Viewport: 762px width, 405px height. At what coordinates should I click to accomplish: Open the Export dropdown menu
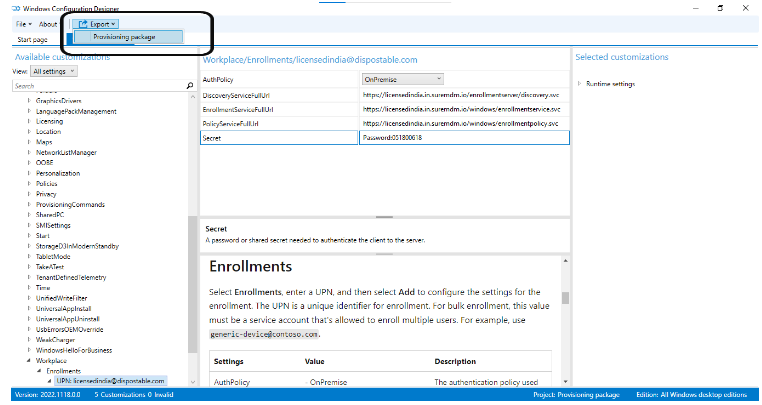98,24
